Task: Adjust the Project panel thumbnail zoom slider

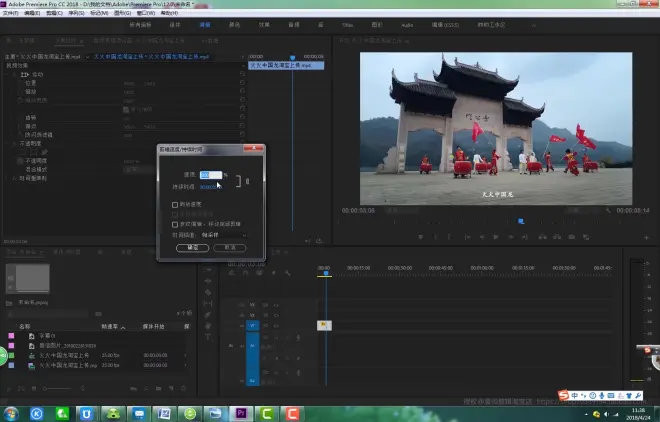Action: tap(57, 388)
